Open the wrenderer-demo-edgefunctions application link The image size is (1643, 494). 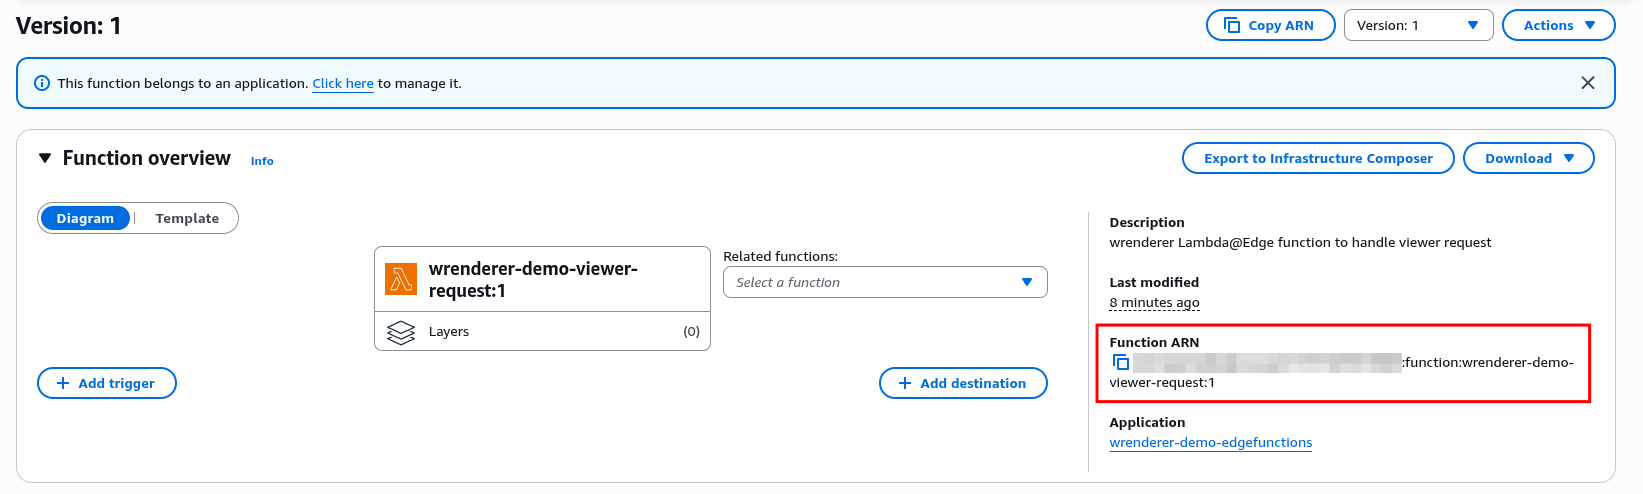(x=1211, y=443)
